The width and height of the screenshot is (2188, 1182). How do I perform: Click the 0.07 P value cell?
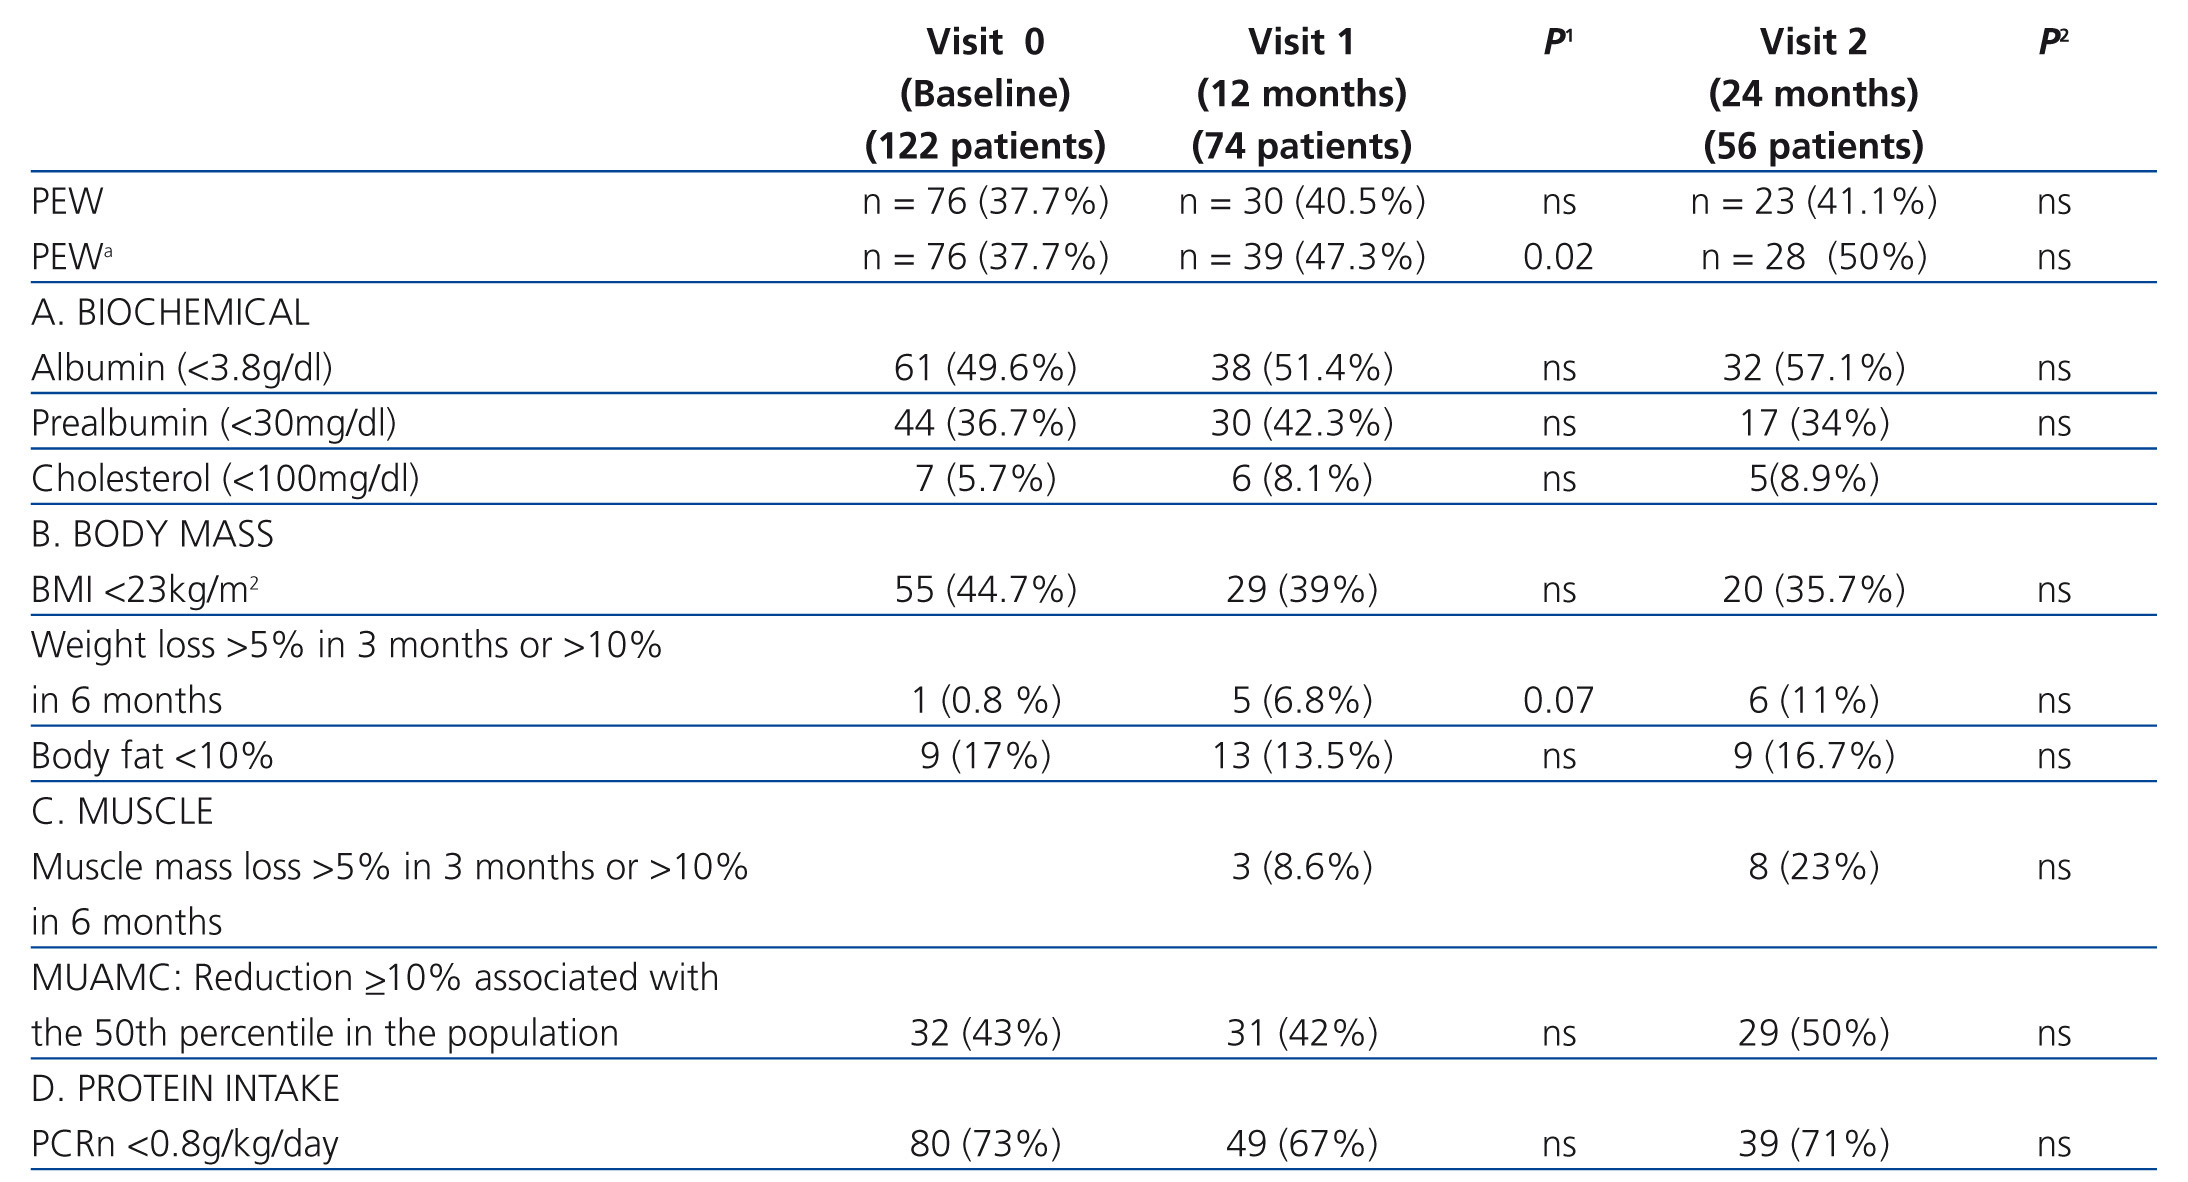coord(1558,700)
